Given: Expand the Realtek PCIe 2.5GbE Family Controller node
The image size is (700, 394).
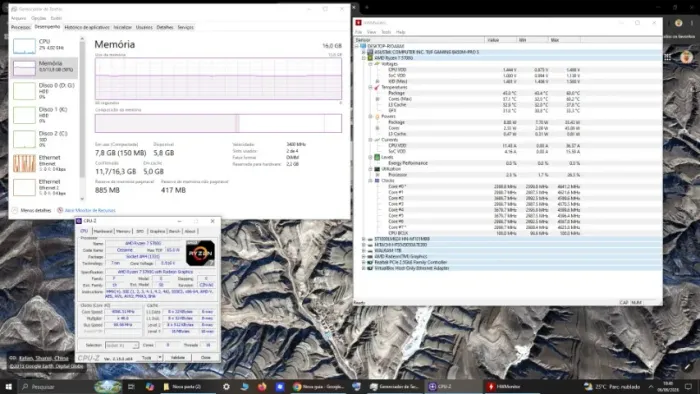Looking at the screenshot, I should click(x=364, y=262).
